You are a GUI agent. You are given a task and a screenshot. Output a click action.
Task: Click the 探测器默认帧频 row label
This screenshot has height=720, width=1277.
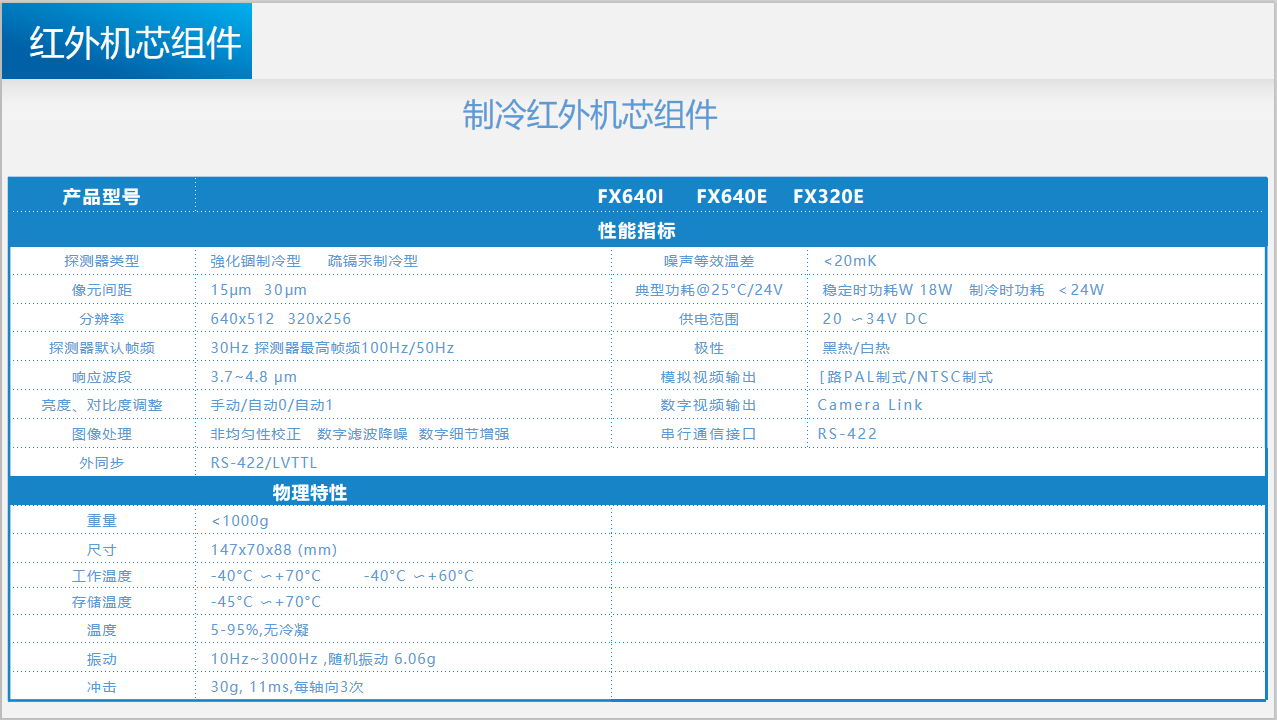click(102, 348)
